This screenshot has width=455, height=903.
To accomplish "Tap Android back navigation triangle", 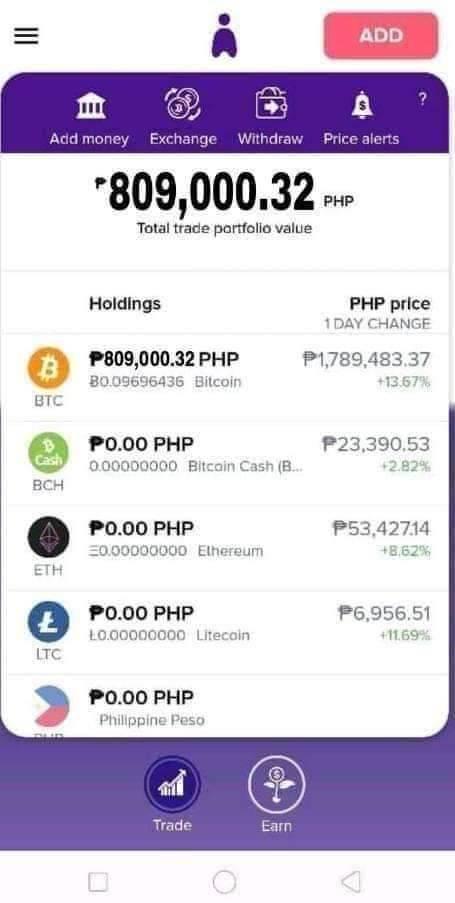I will click(x=351, y=881).
